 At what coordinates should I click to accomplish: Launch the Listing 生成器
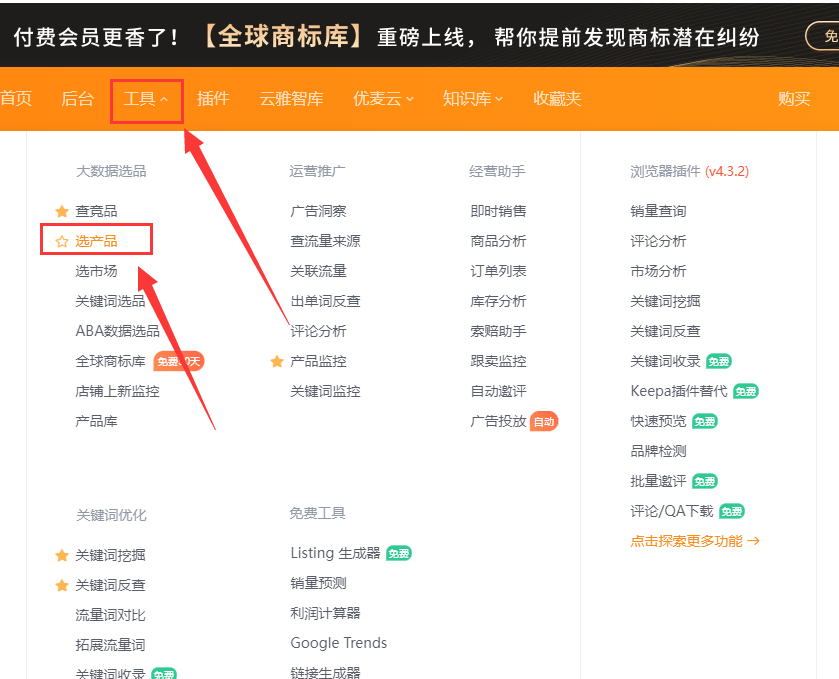339,552
